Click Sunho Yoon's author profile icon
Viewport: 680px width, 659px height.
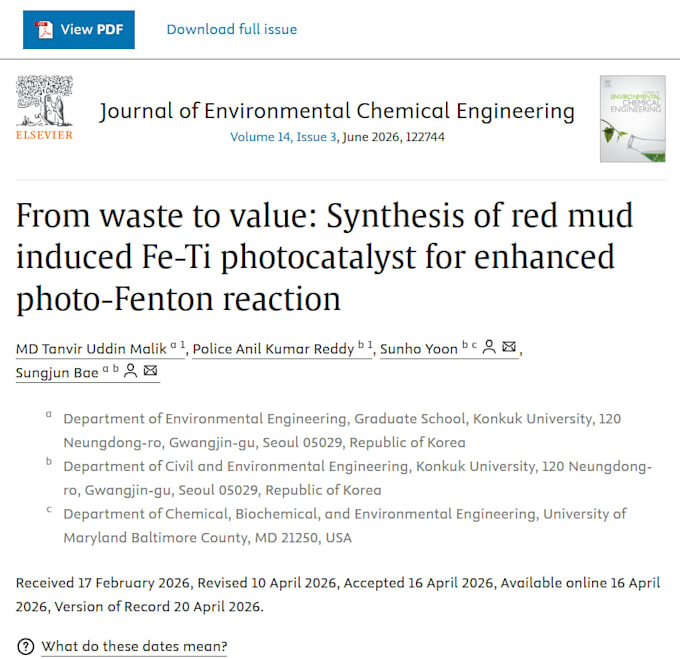point(489,346)
